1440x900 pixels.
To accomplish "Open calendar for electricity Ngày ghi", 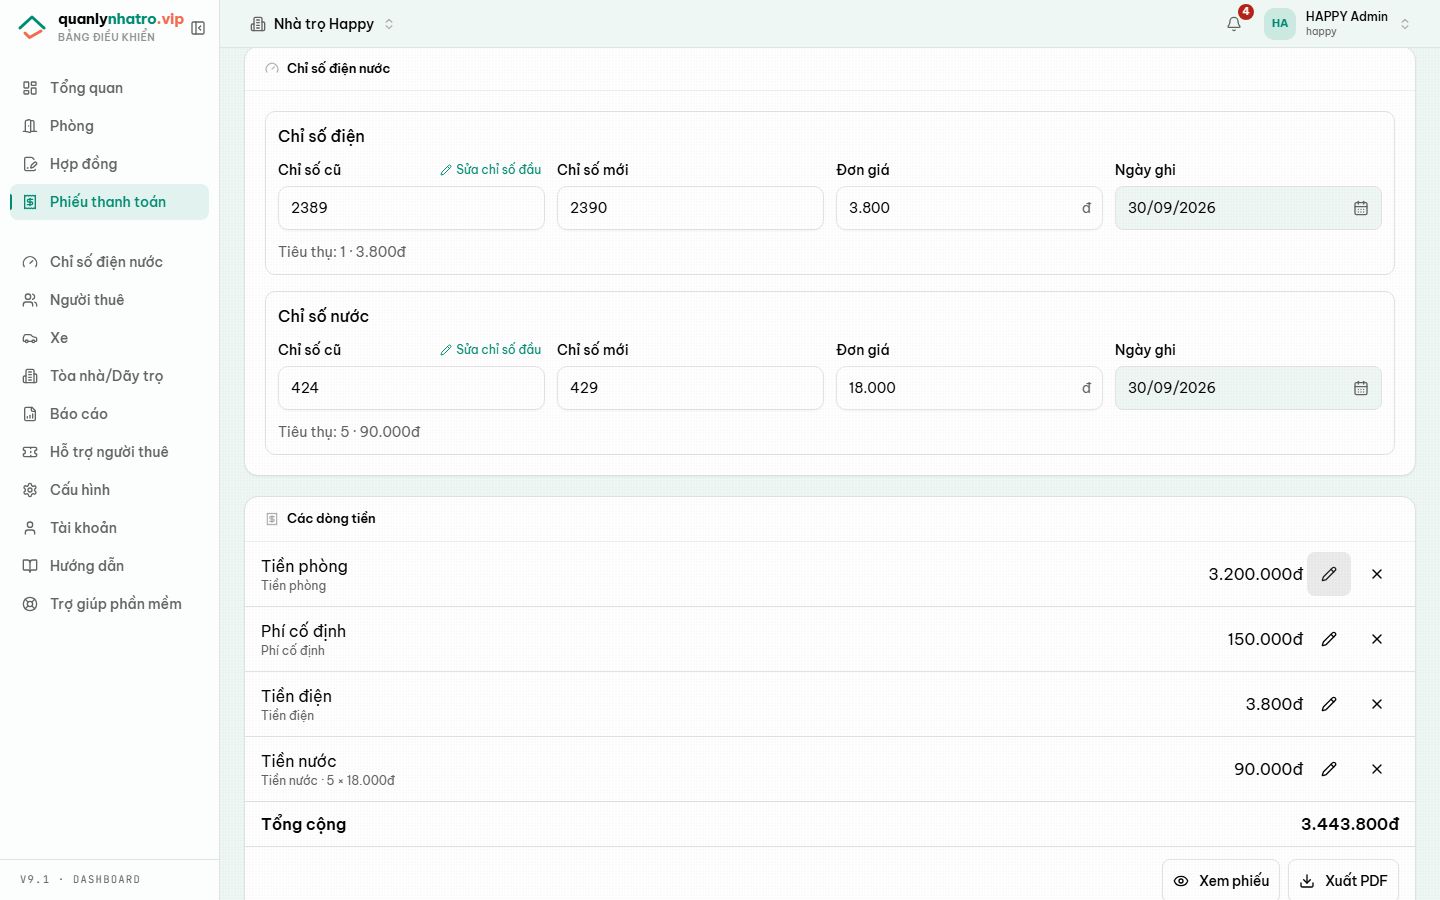I will tap(1361, 208).
